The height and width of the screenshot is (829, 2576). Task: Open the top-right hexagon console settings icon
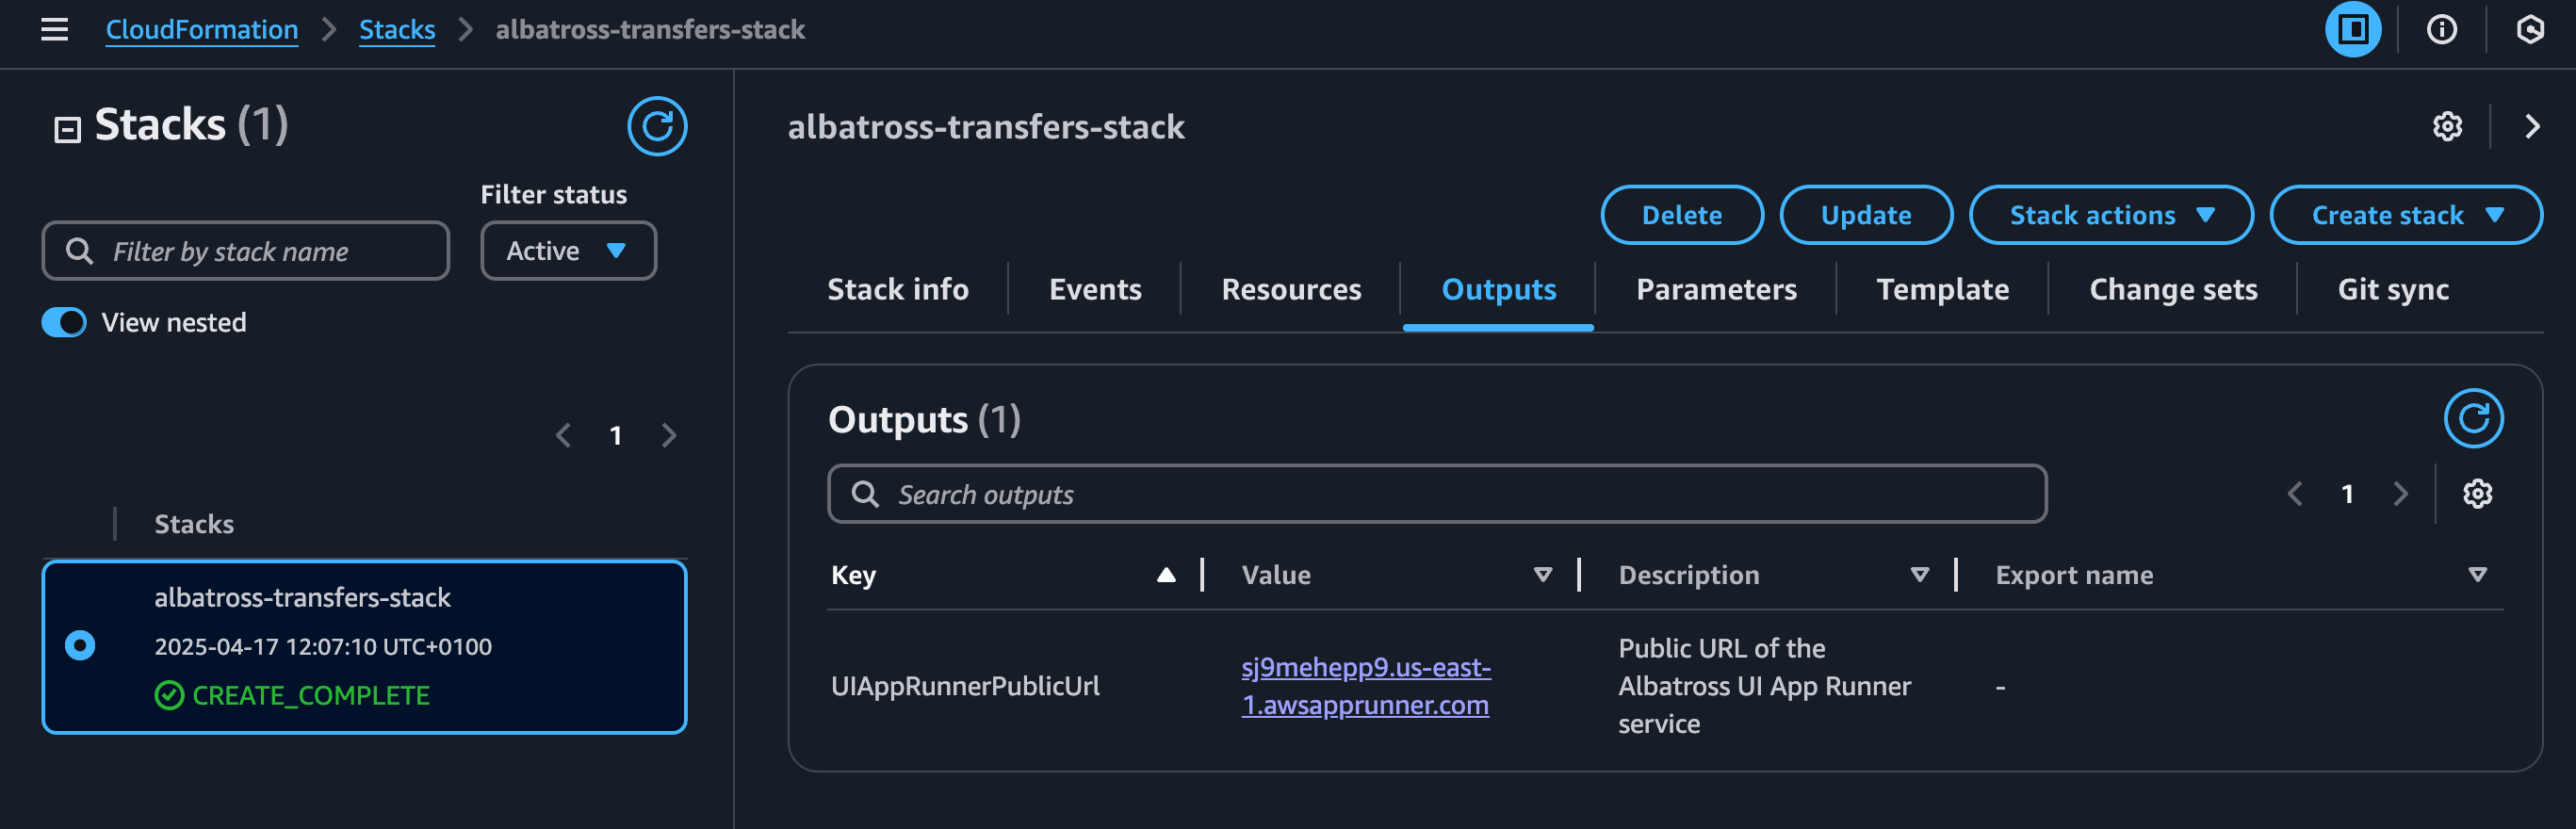pos(2529,30)
